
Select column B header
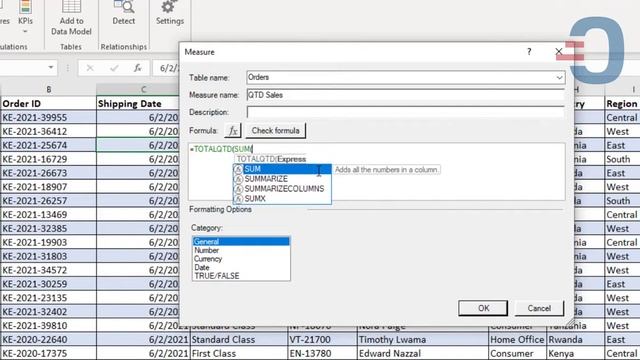[49, 89]
